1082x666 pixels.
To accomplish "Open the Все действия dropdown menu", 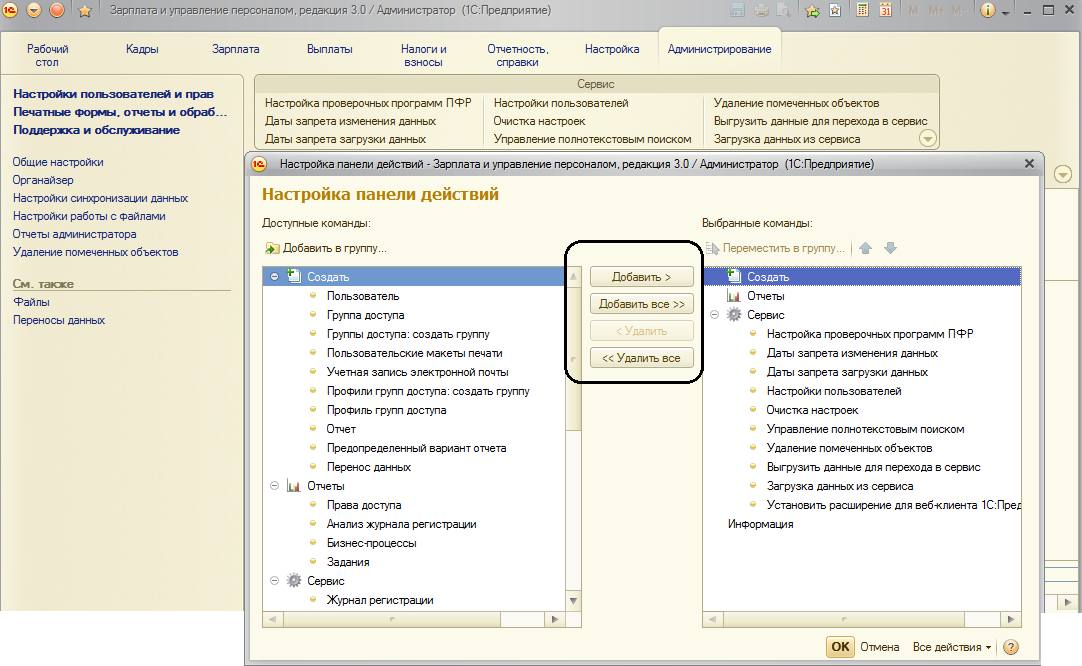I will pyautogui.click(x=952, y=647).
